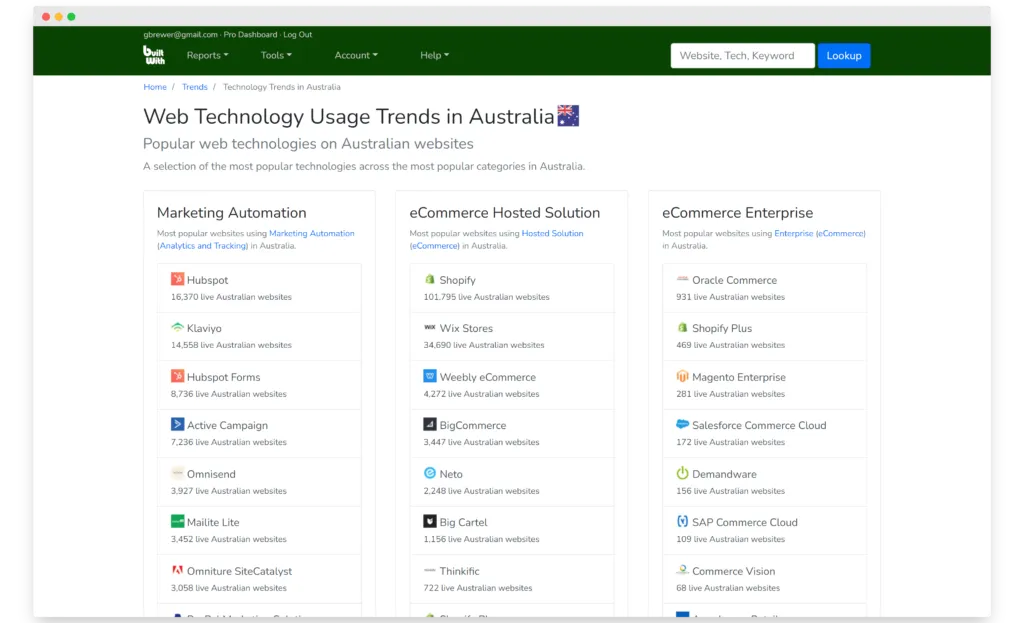The image size is (1024, 623).
Task: Expand the Reports dropdown menu
Action: 207,56
